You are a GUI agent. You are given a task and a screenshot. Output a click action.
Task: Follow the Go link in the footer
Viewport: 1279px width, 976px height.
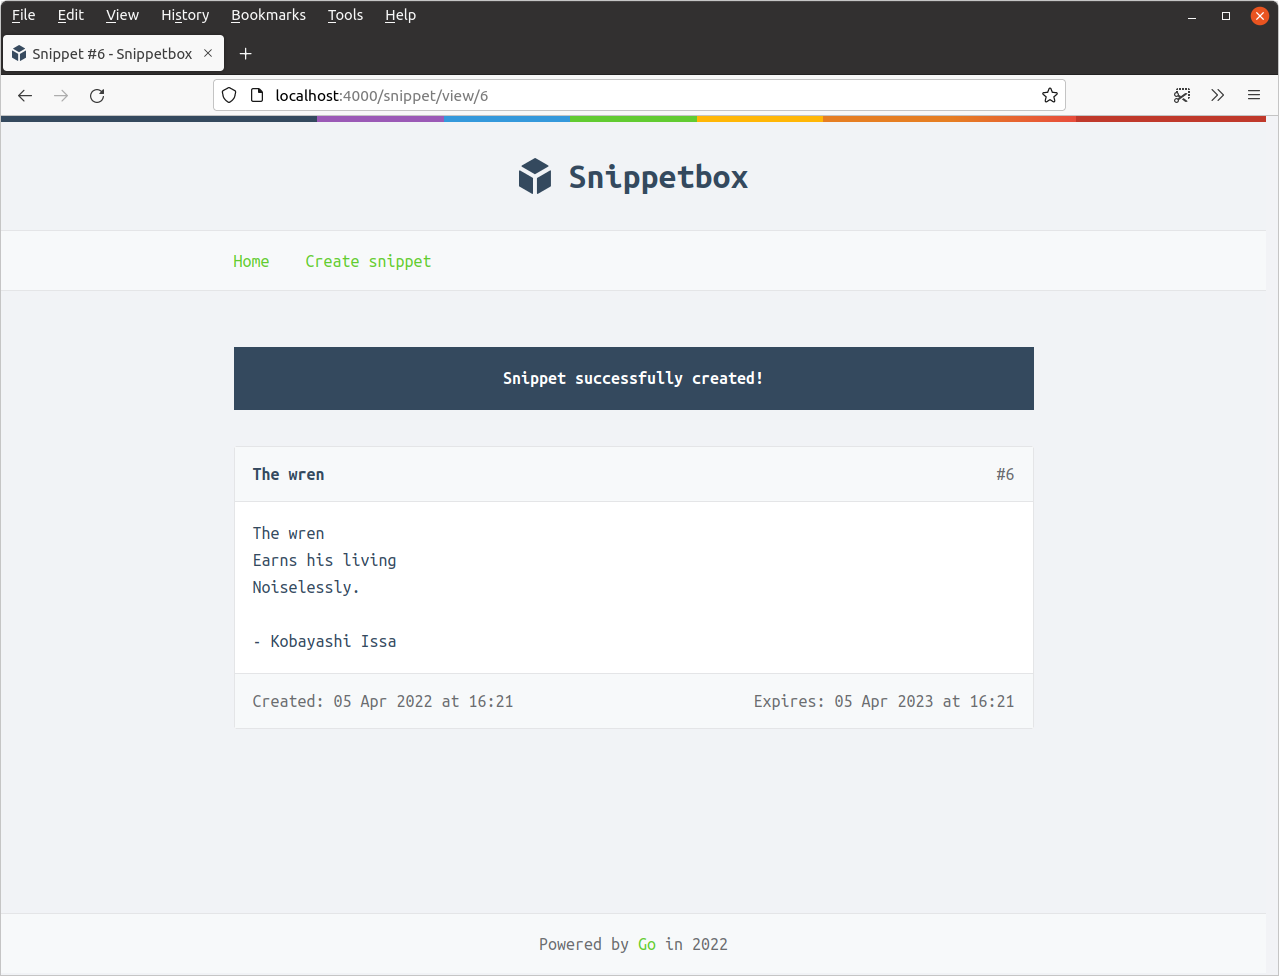tap(647, 944)
